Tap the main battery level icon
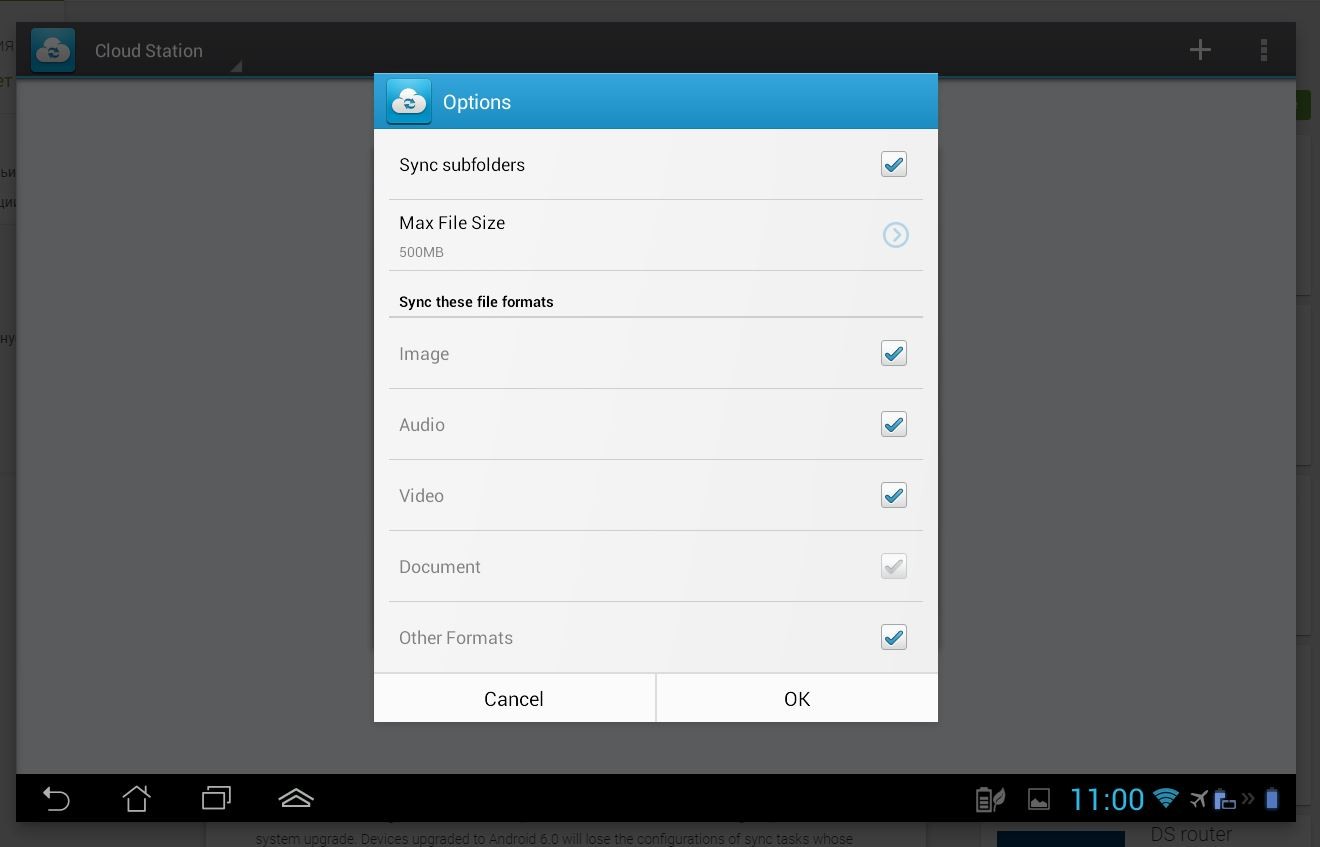Screen dimensions: 1320x847 tap(1272, 798)
